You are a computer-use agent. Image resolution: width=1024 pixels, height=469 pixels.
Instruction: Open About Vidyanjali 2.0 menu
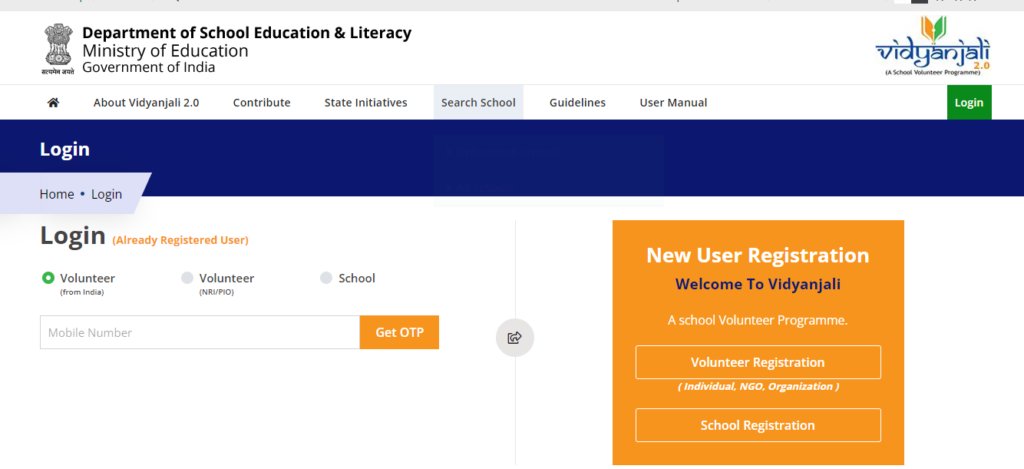tap(146, 103)
